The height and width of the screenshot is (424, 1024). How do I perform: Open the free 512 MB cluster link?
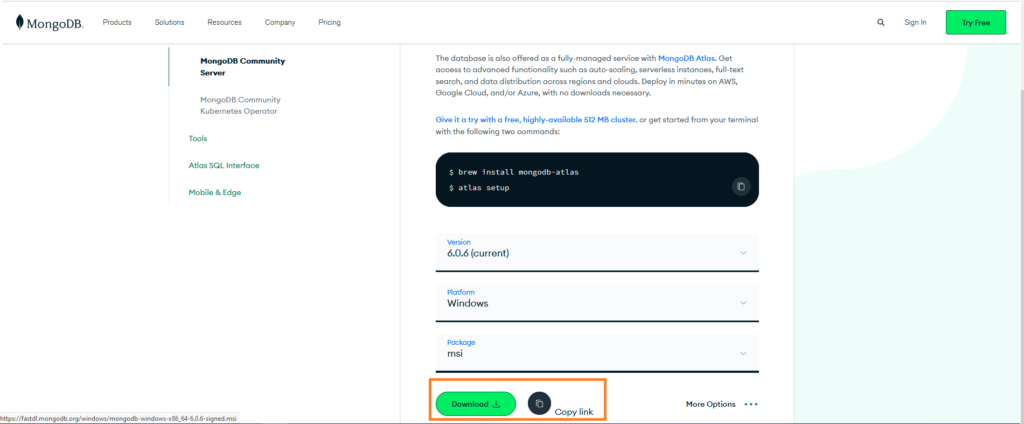[535, 120]
